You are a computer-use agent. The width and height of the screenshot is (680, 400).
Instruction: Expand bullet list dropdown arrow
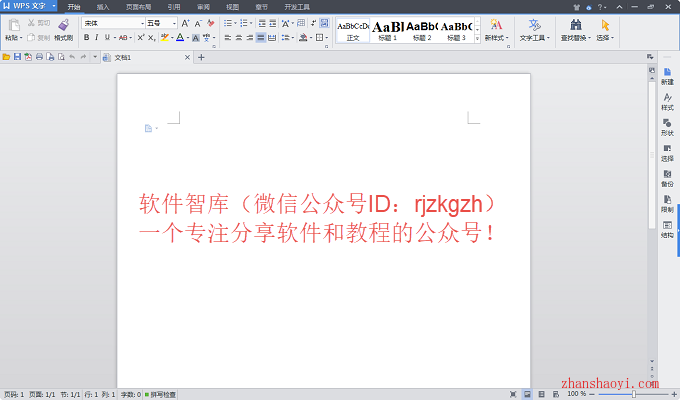(235, 23)
